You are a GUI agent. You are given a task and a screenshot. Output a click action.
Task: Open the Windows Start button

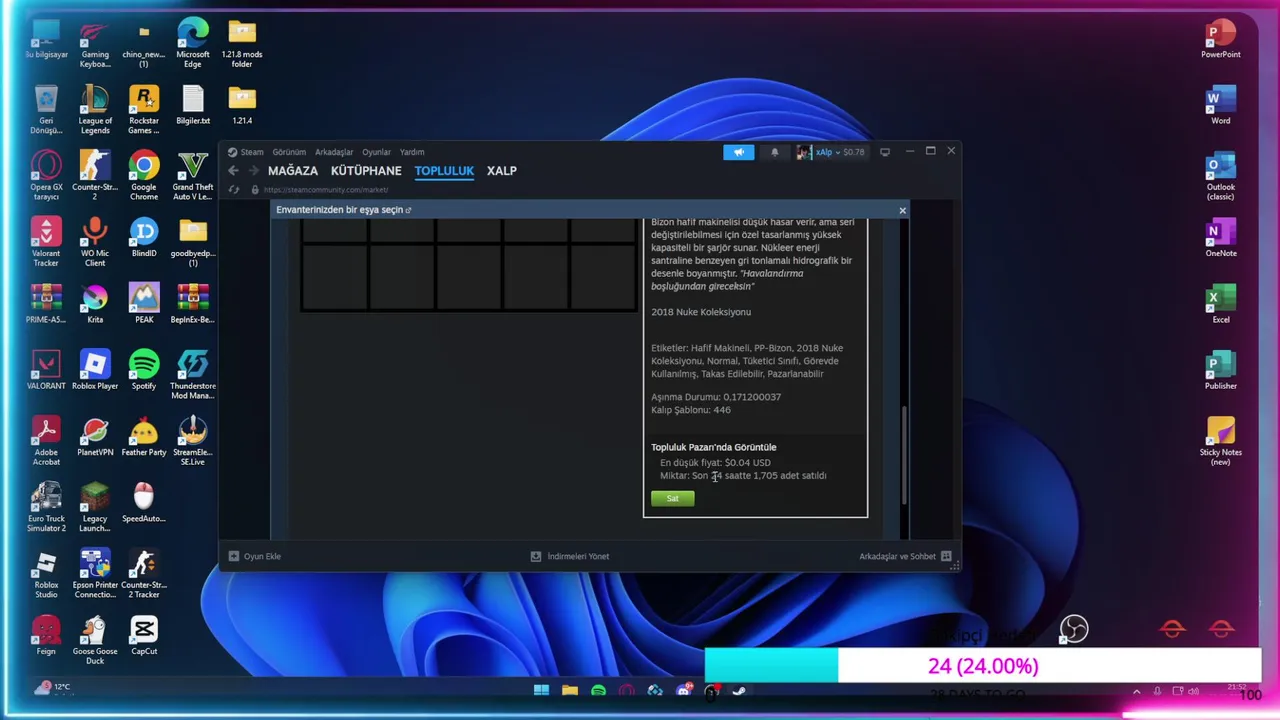(541, 691)
